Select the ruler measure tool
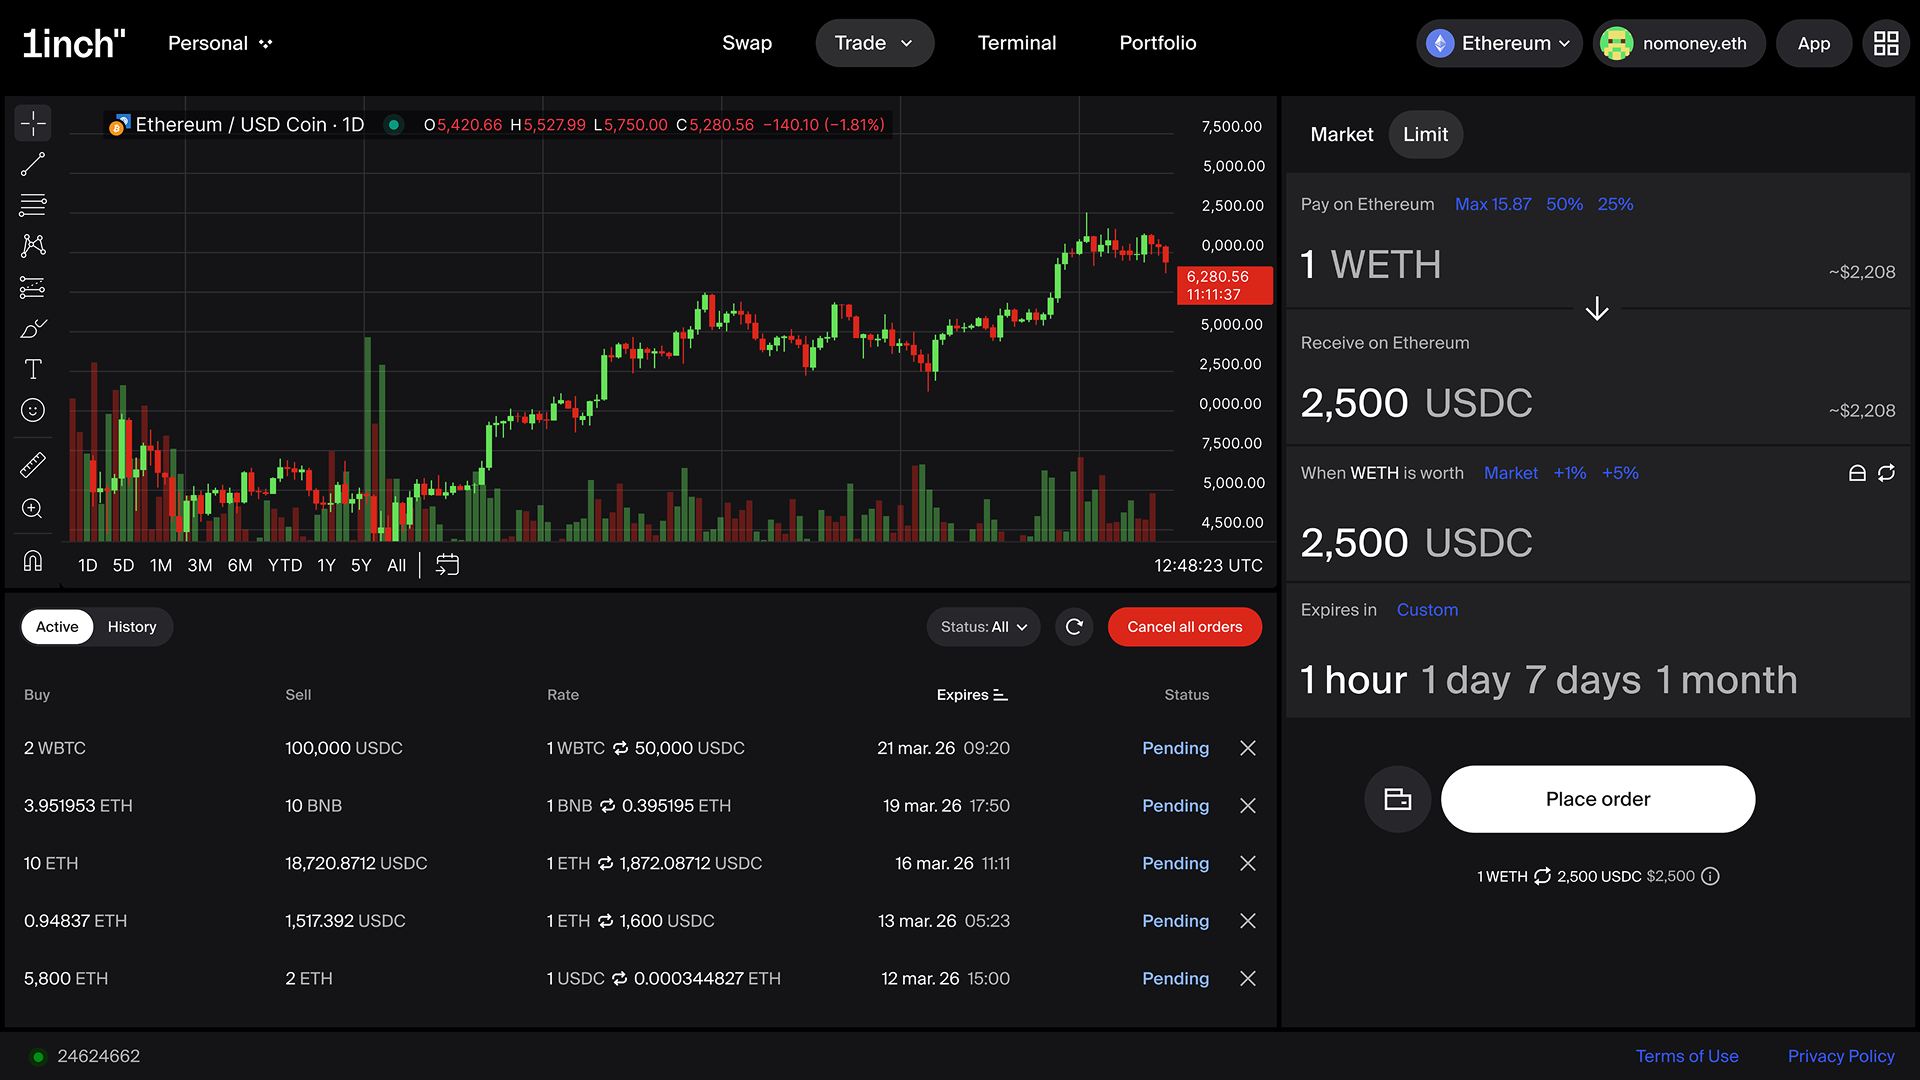Screen dimensions: 1920x1080 [33, 465]
